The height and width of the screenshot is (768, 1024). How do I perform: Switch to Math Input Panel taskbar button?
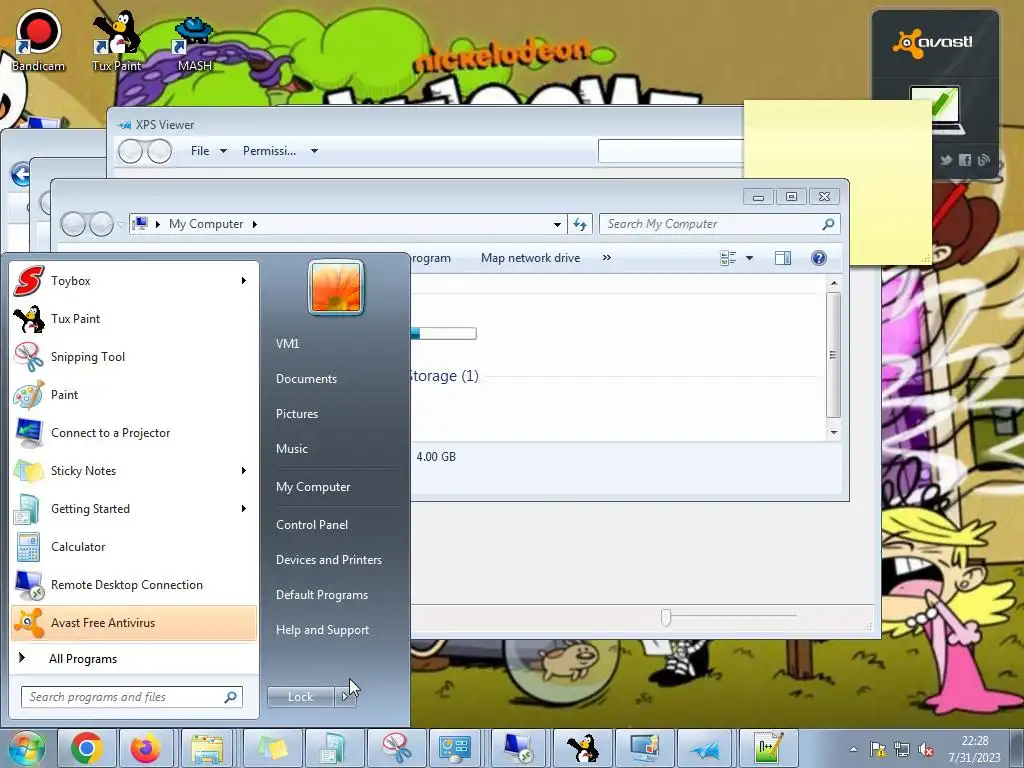coord(769,748)
